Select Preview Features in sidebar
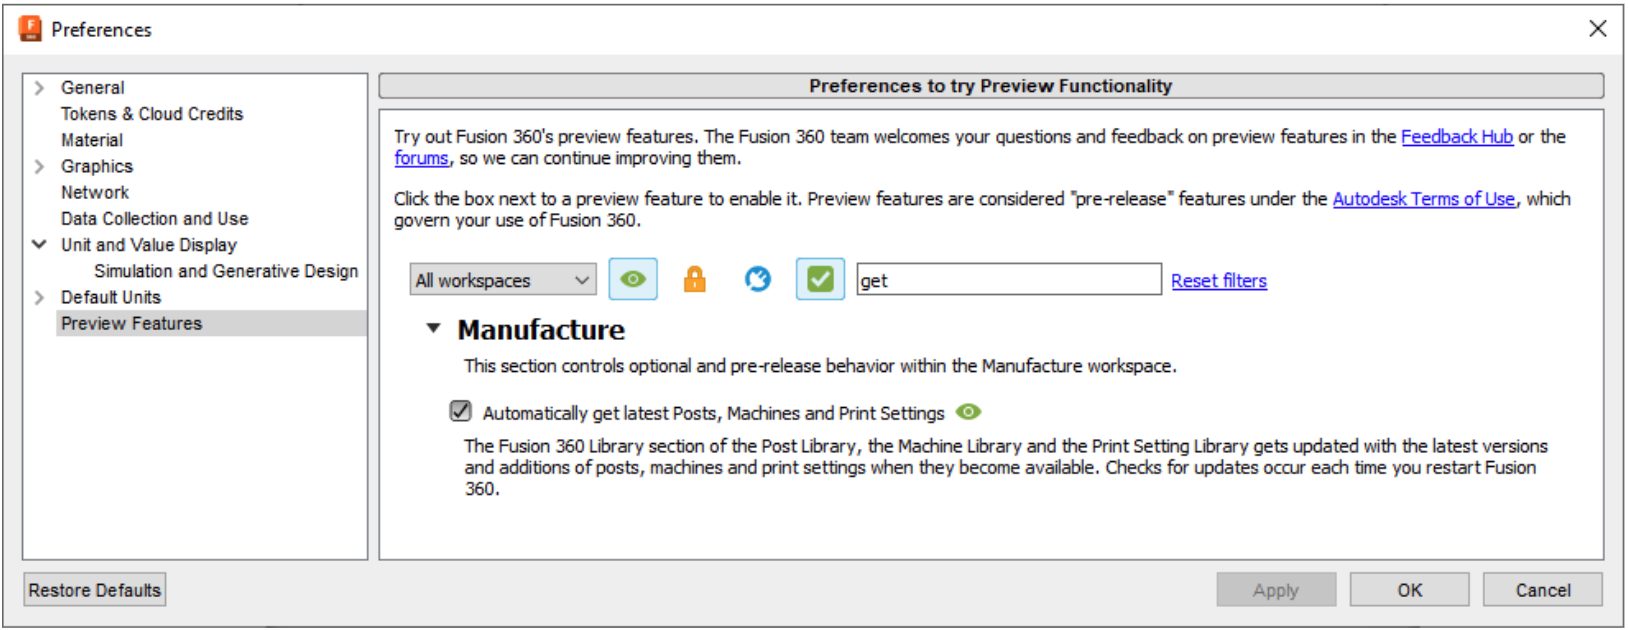The image size is (1628, 630). pos(131,323)
